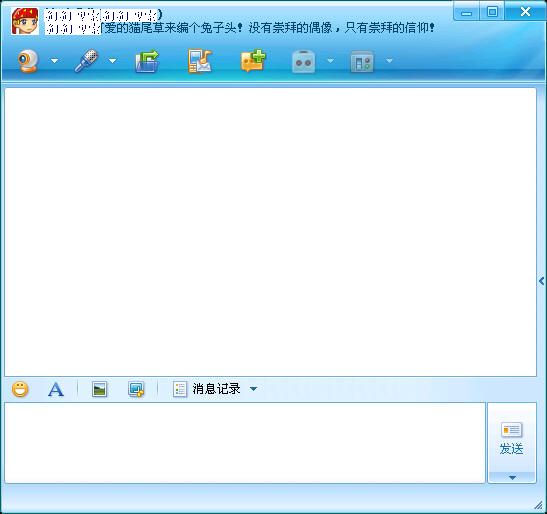
Task: Expand the applications dropdown arrow
Action: 389,61
